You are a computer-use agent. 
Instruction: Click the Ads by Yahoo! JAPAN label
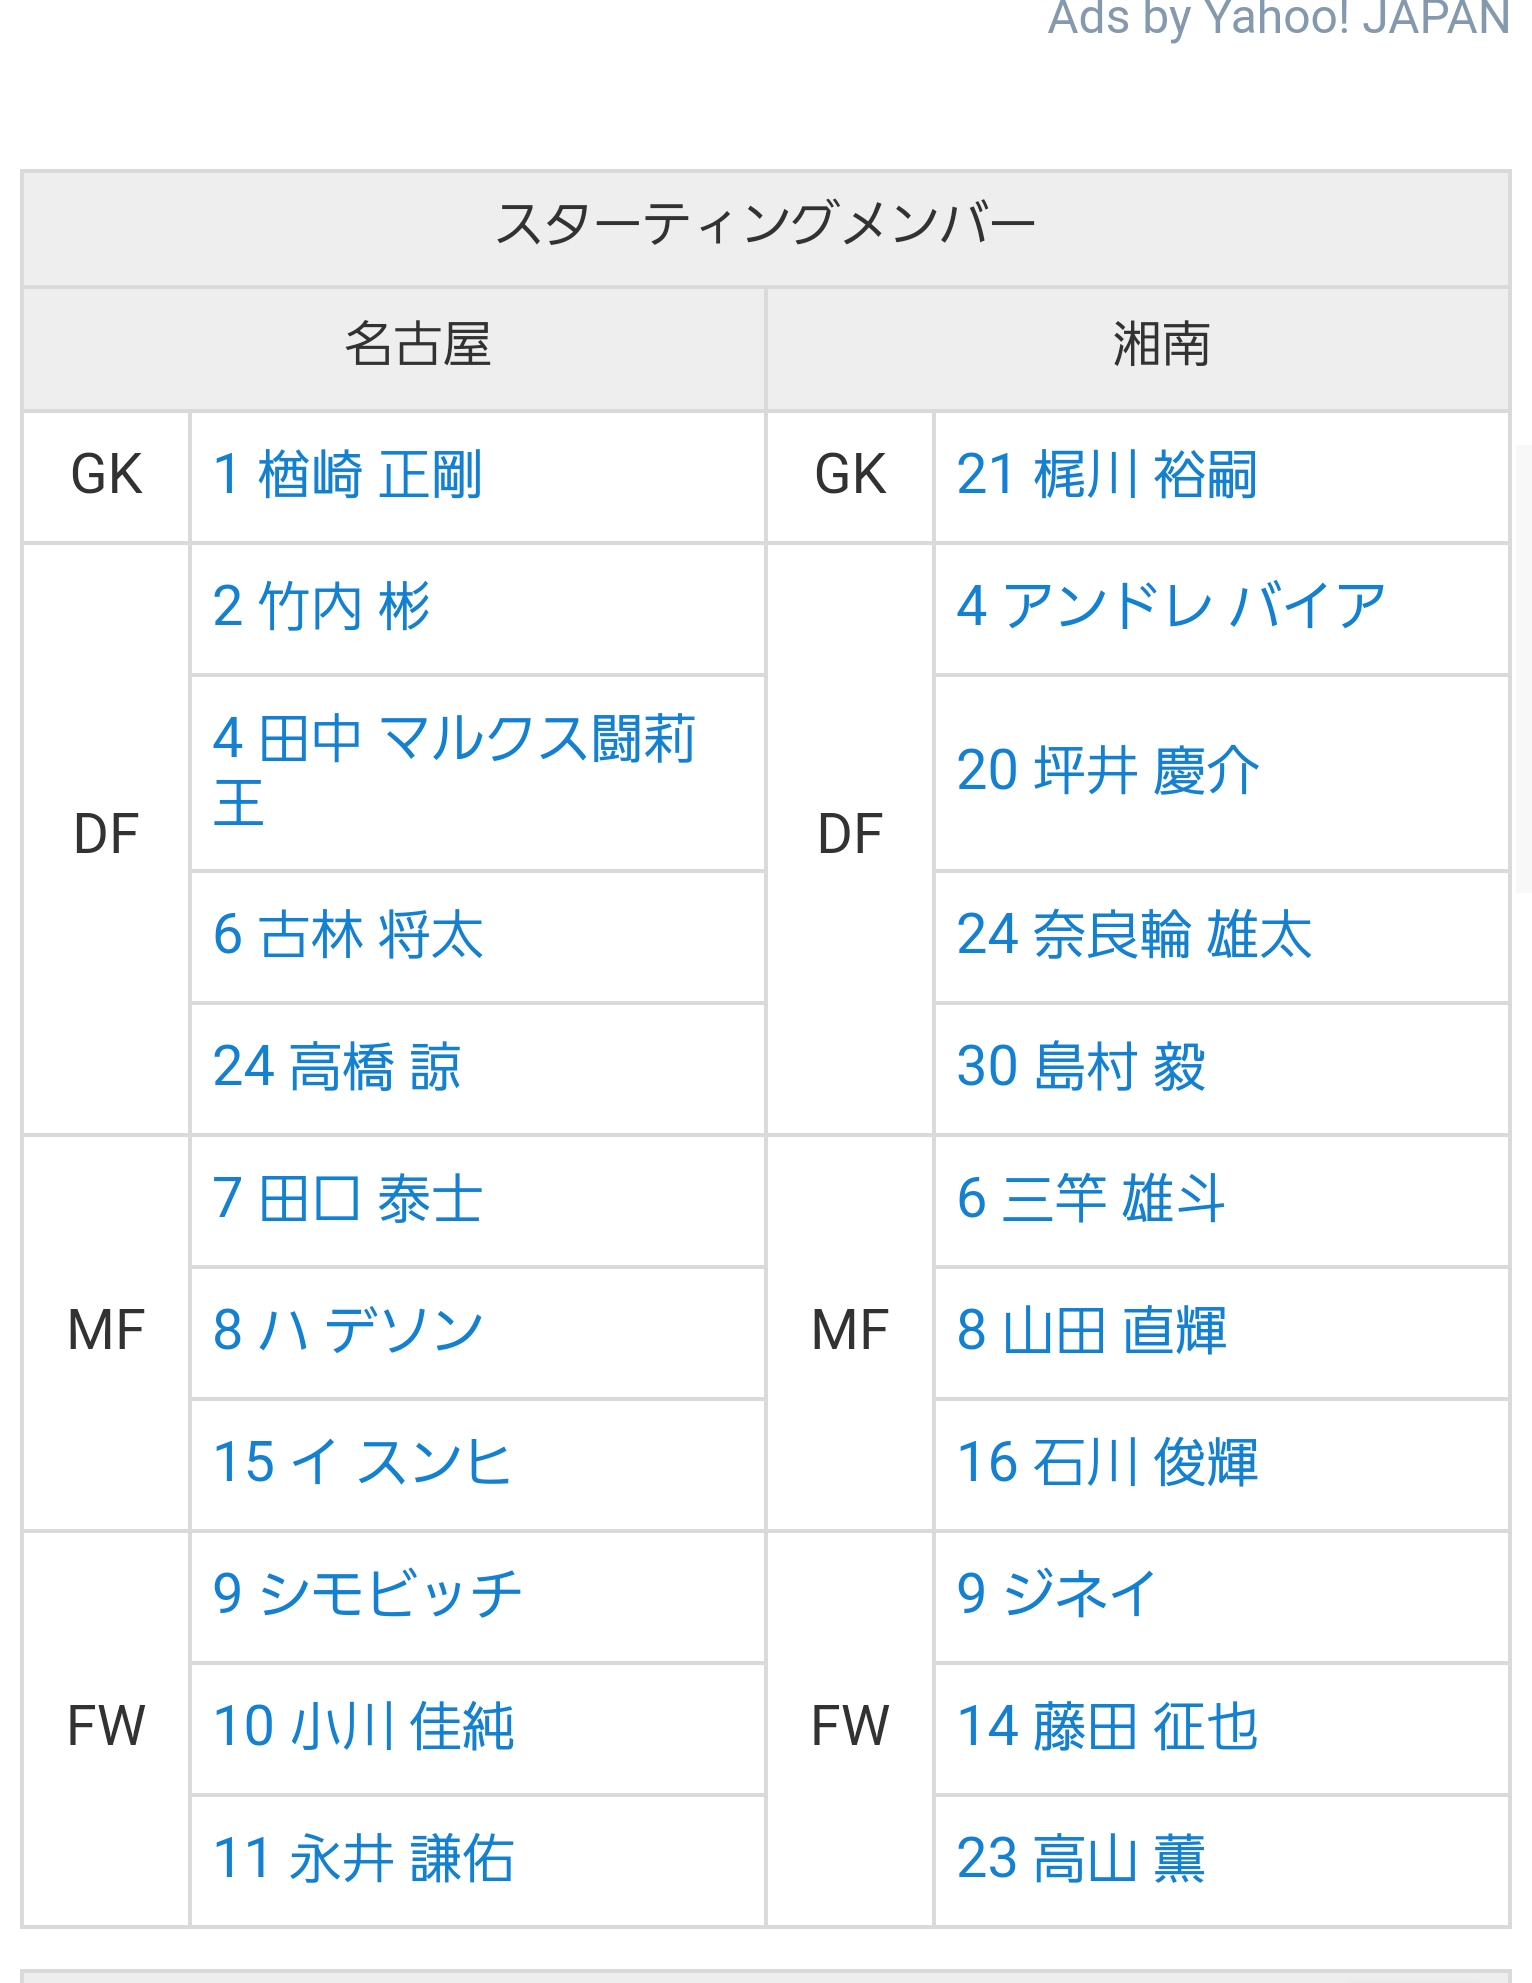point(1277,18)
